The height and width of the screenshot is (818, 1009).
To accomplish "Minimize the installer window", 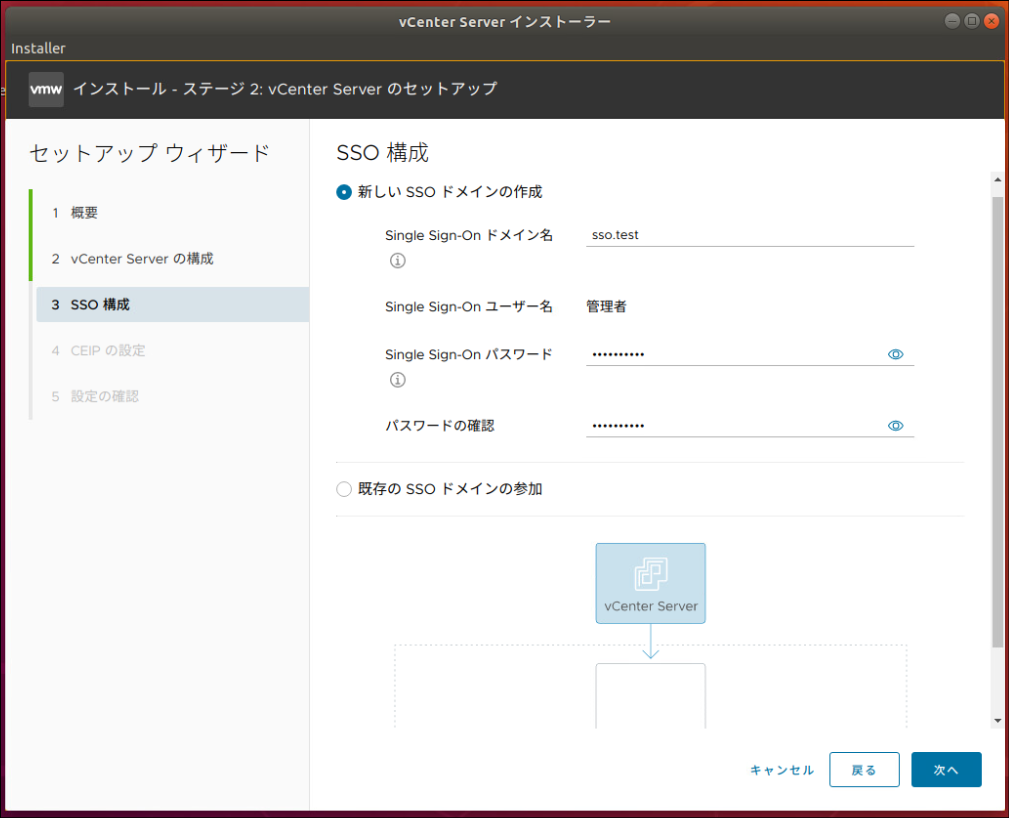I will click(952, 21).
